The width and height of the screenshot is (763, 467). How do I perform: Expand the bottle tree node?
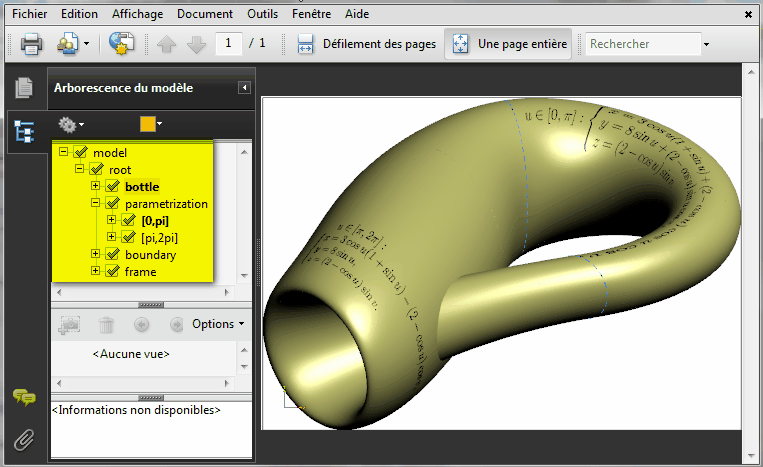click(96, 187)
